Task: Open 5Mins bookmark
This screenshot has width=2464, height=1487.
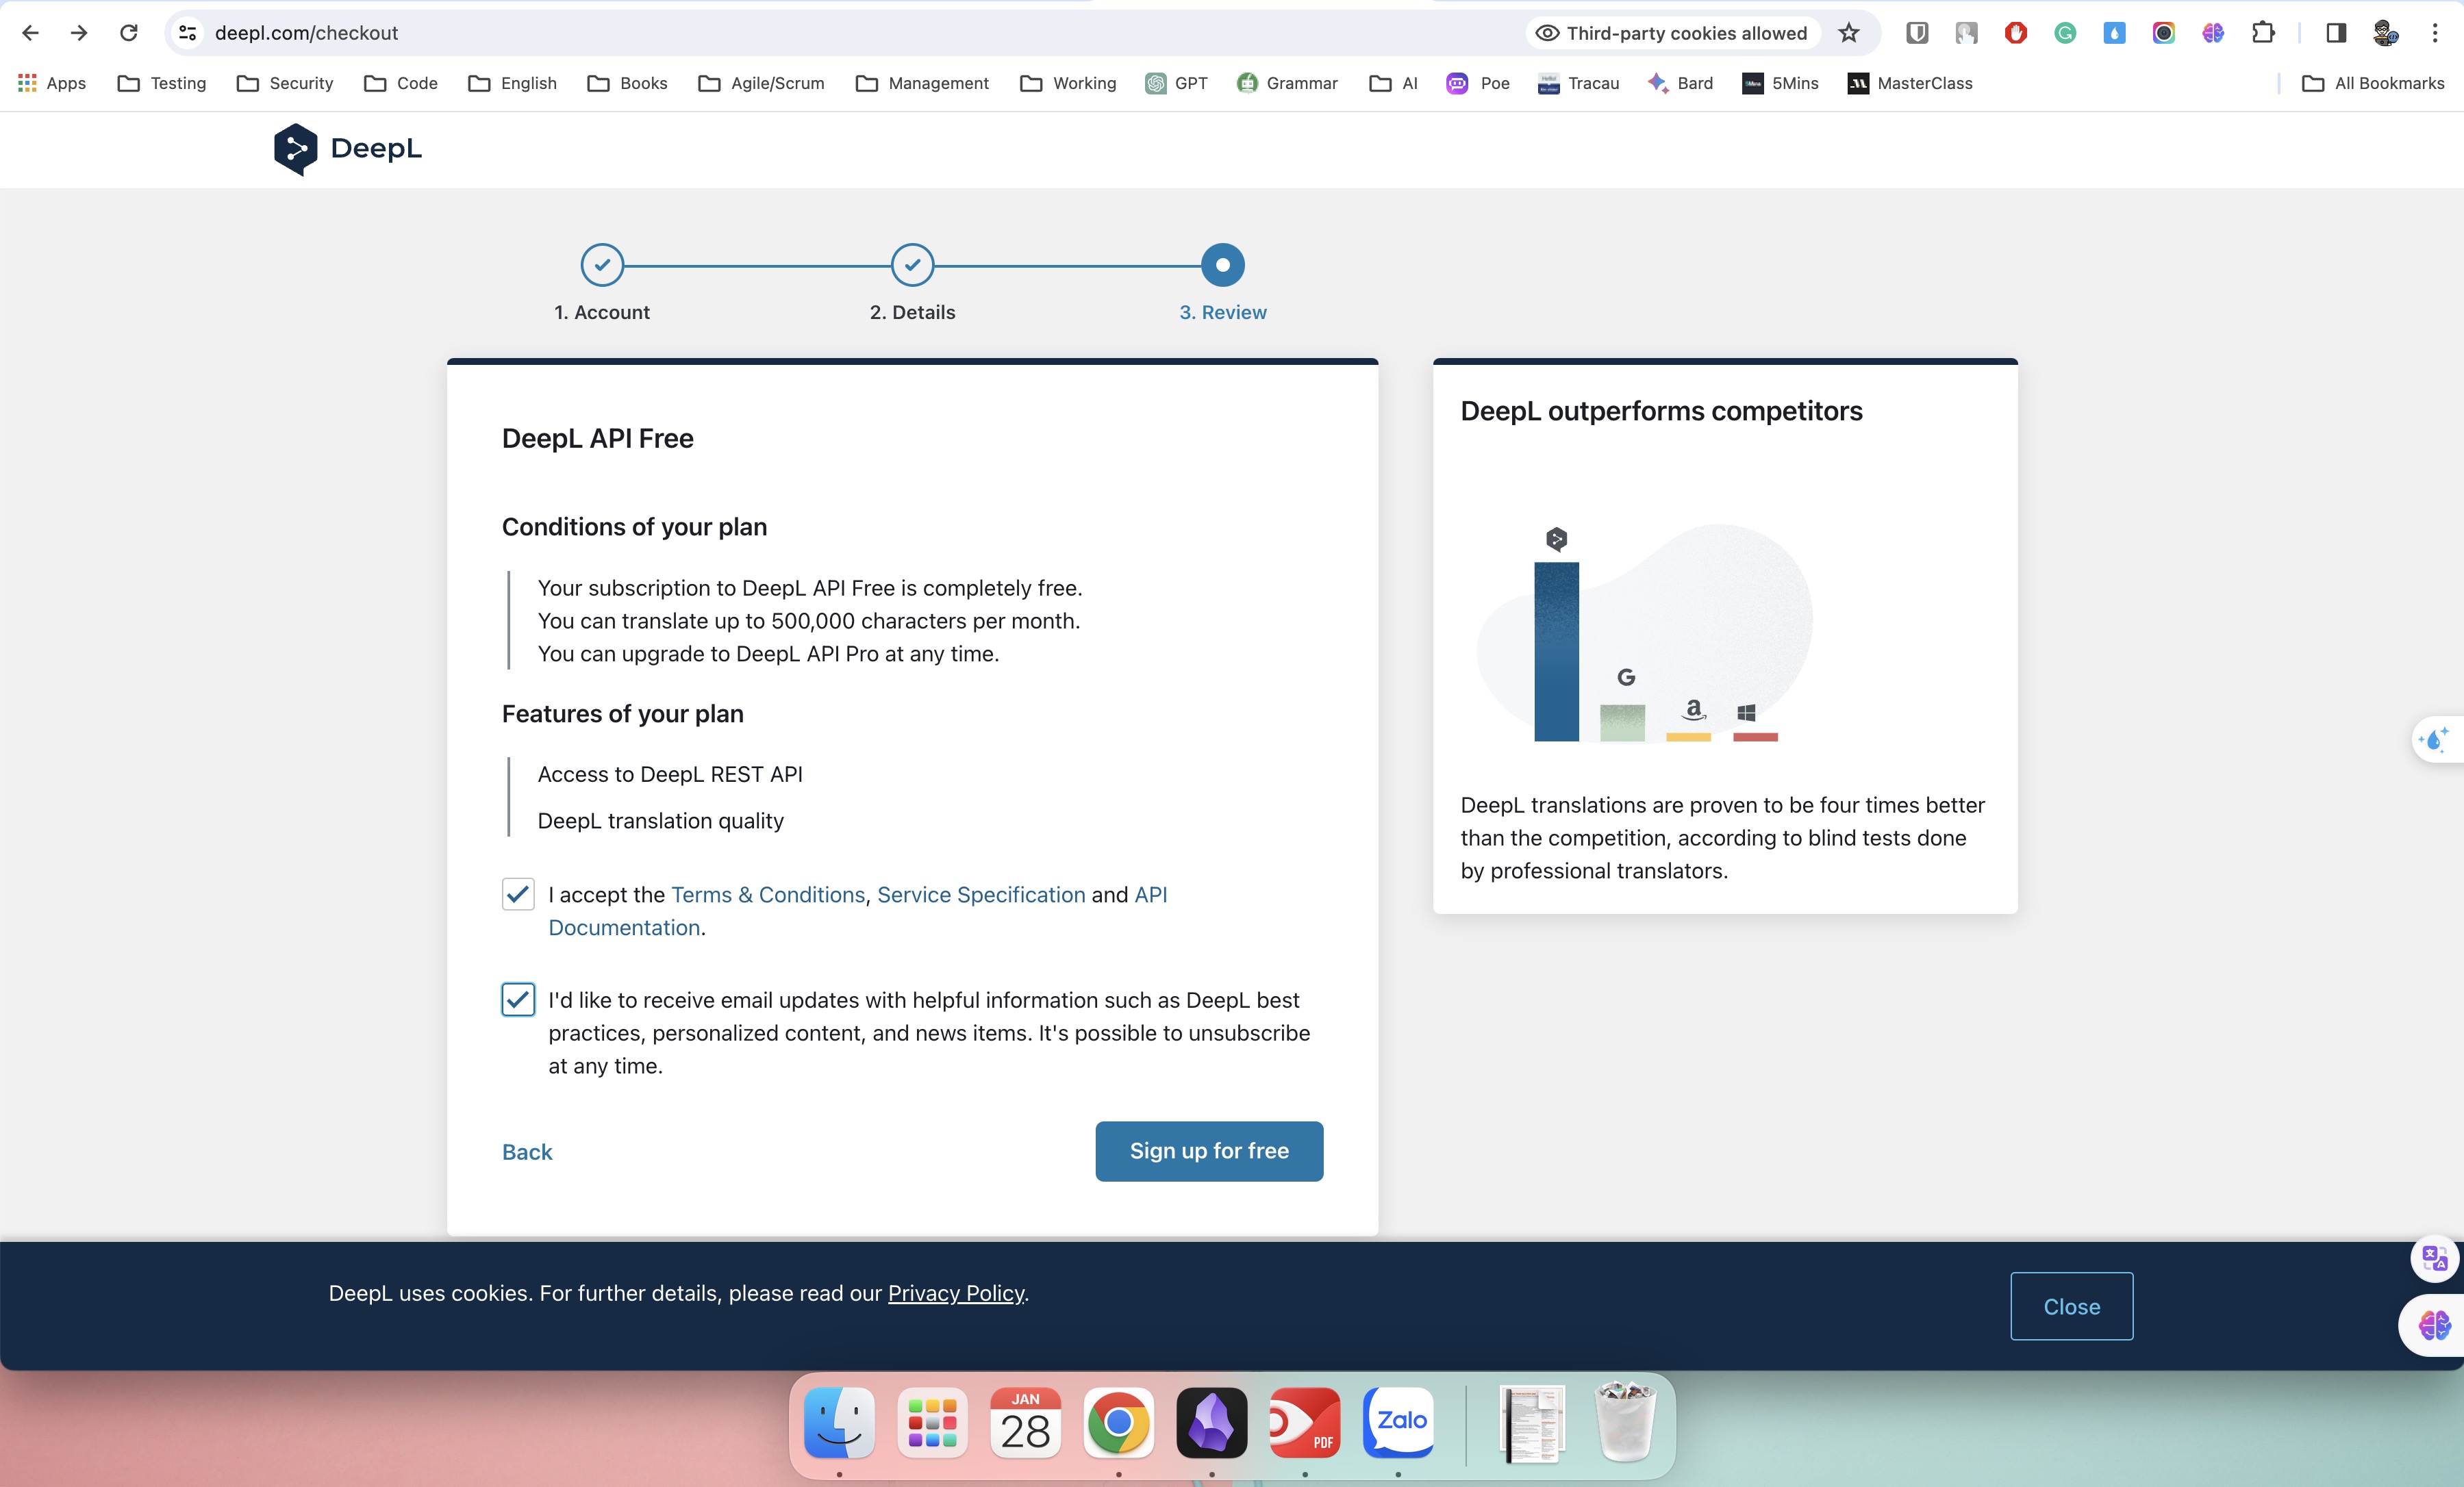Action: click(1780, 83)
